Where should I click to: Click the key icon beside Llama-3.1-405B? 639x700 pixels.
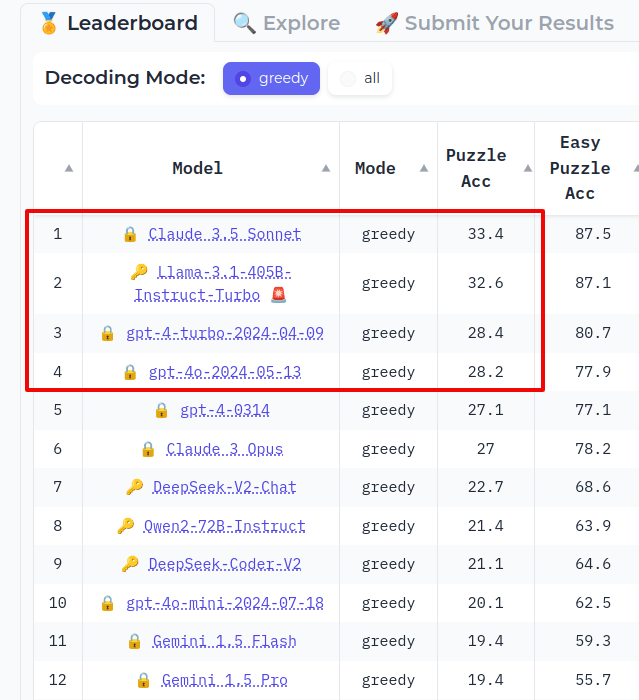(139, 271)
